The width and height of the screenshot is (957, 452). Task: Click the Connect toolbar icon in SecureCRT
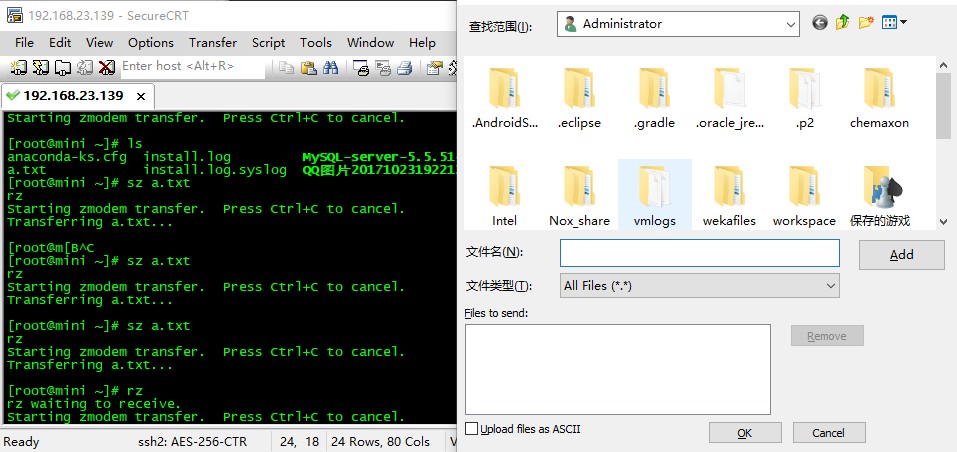tap(18, 67)
